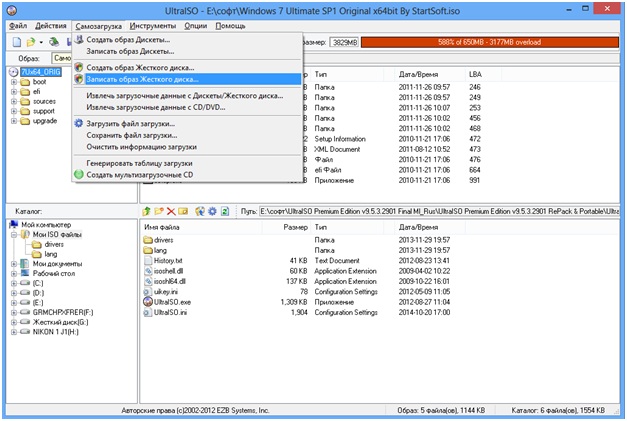Select Жесткий диск(G:) in tree

60,322
